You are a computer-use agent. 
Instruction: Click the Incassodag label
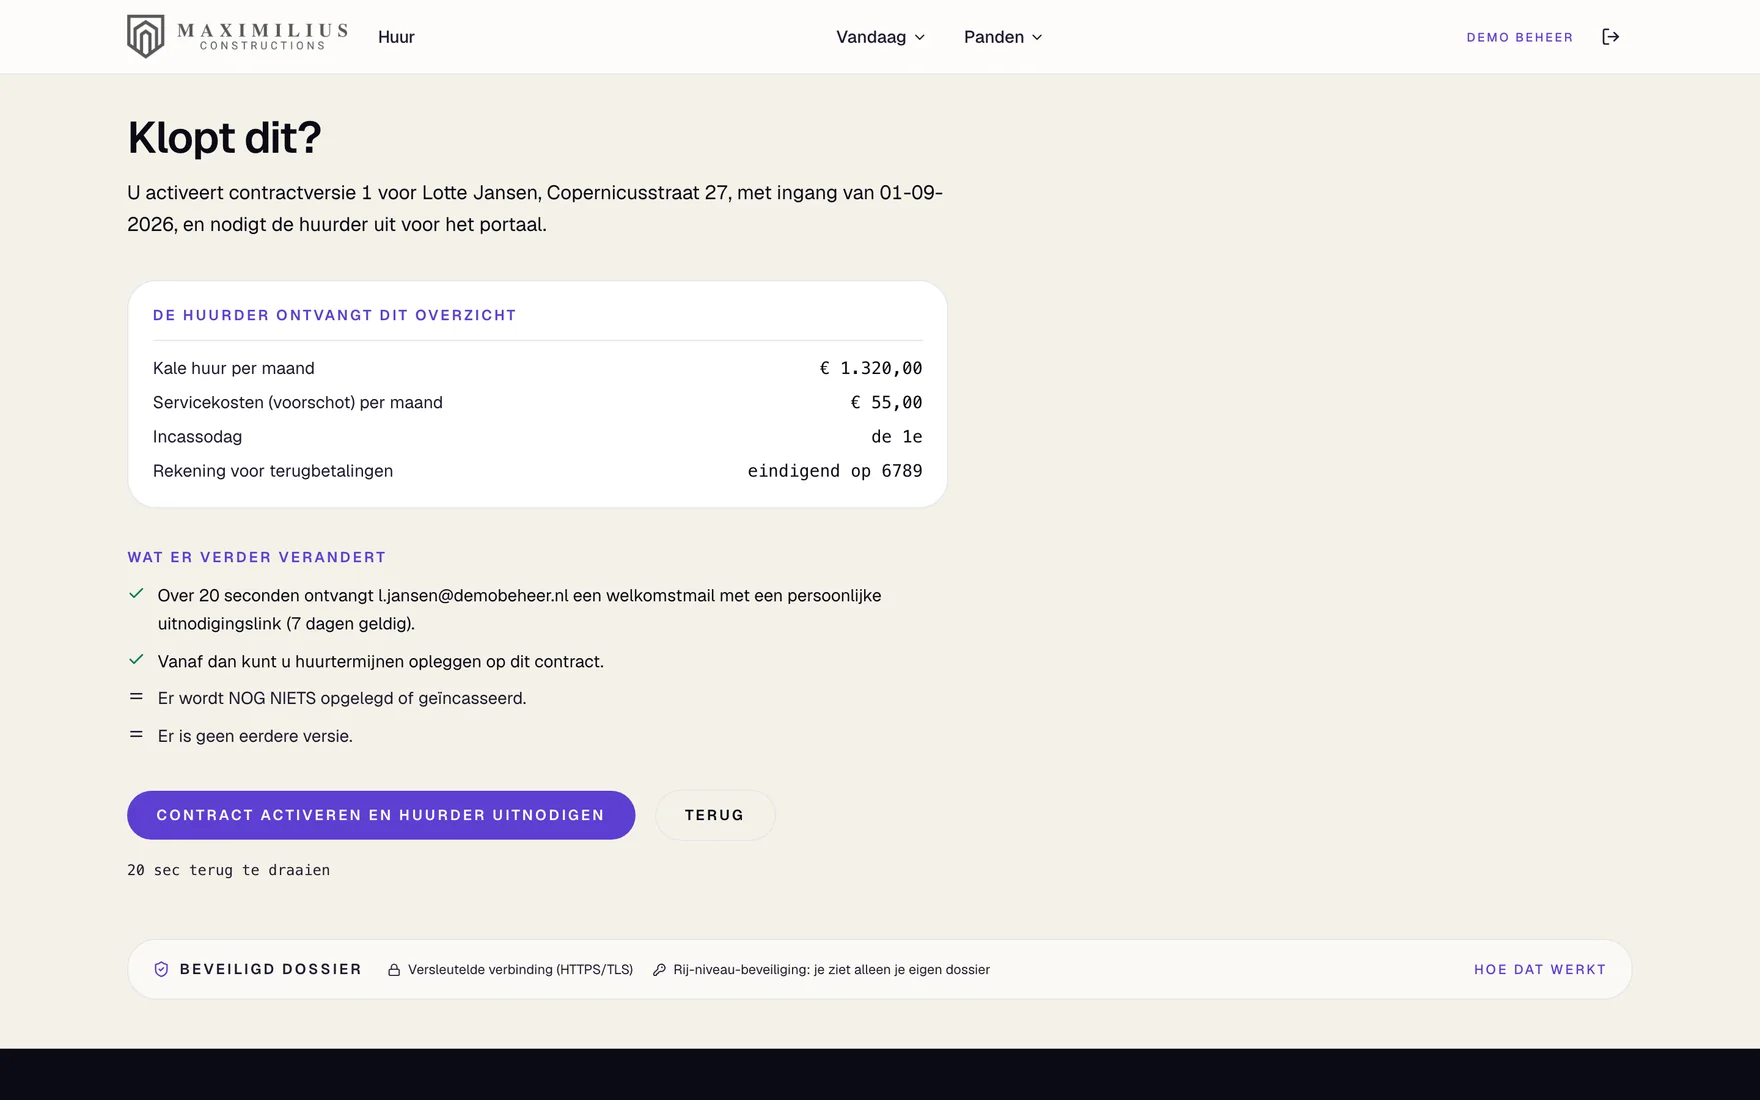pos(197,436)
